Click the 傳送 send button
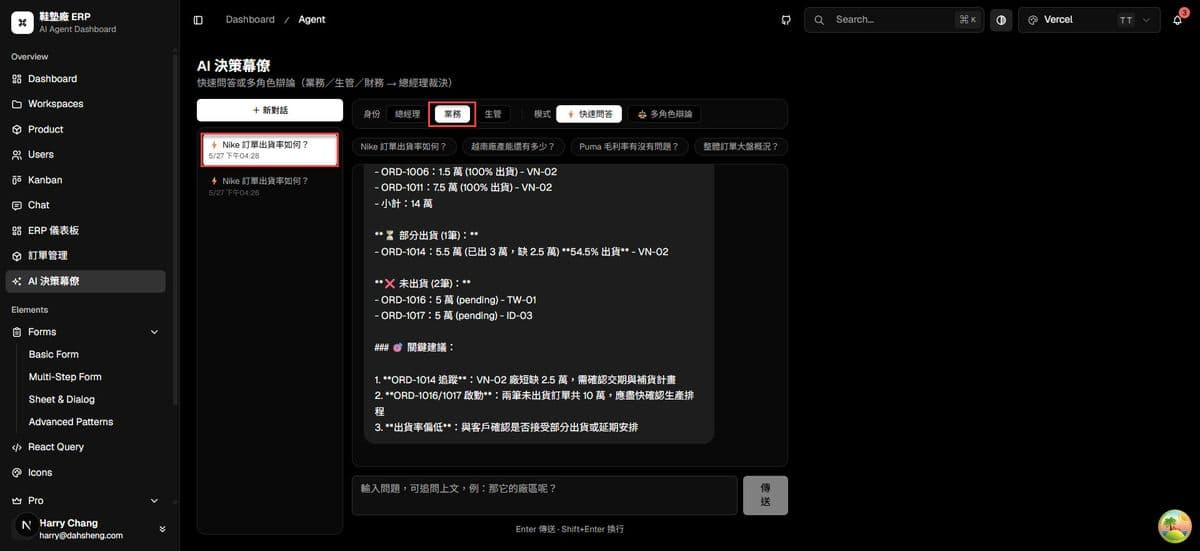 pos(765,495)
